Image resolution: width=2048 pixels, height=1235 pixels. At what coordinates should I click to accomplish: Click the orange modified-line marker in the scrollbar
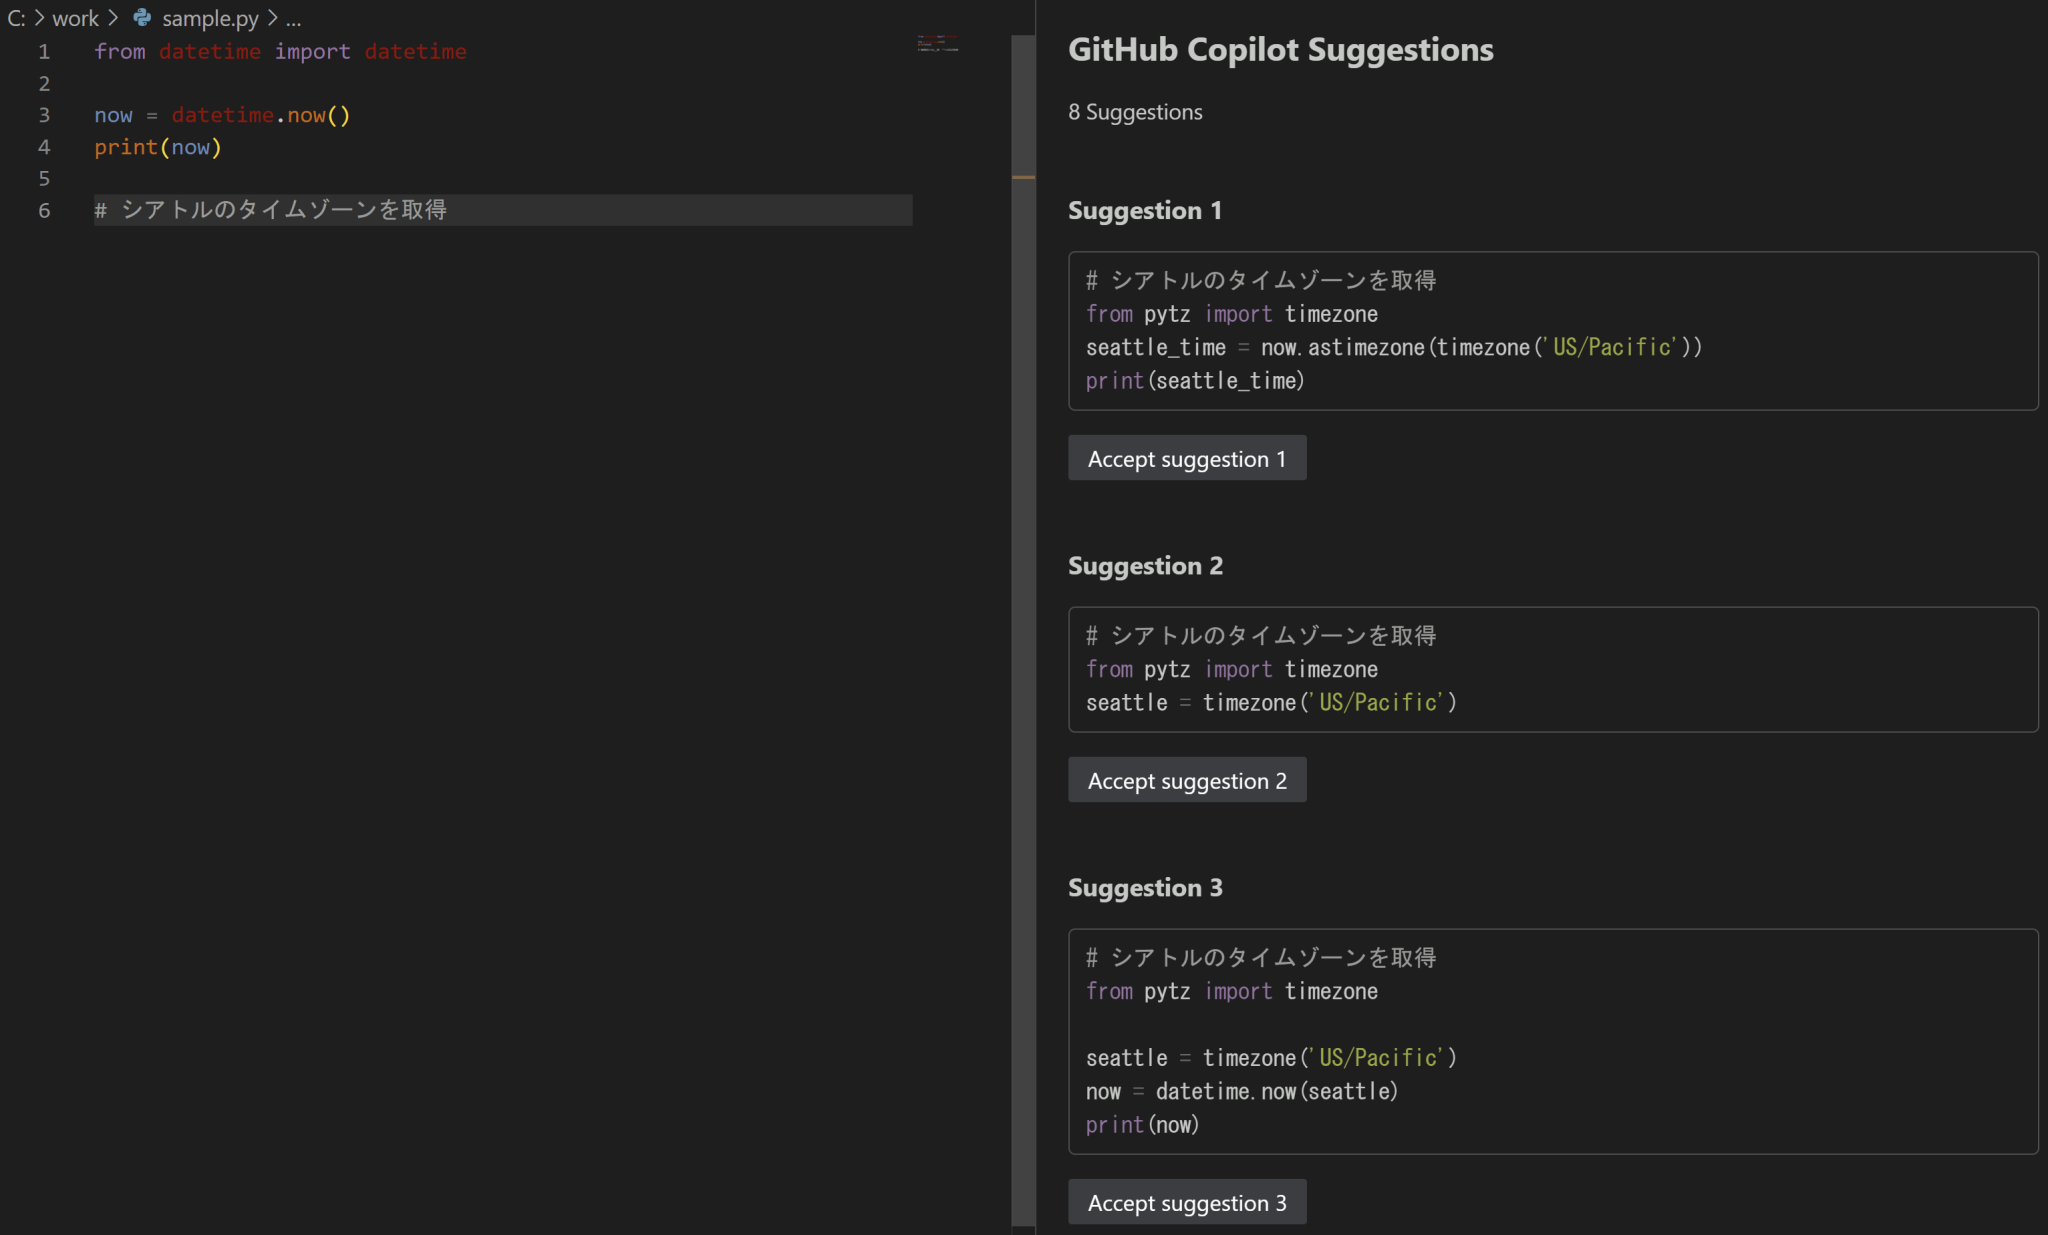click(x=1022, y=176)
